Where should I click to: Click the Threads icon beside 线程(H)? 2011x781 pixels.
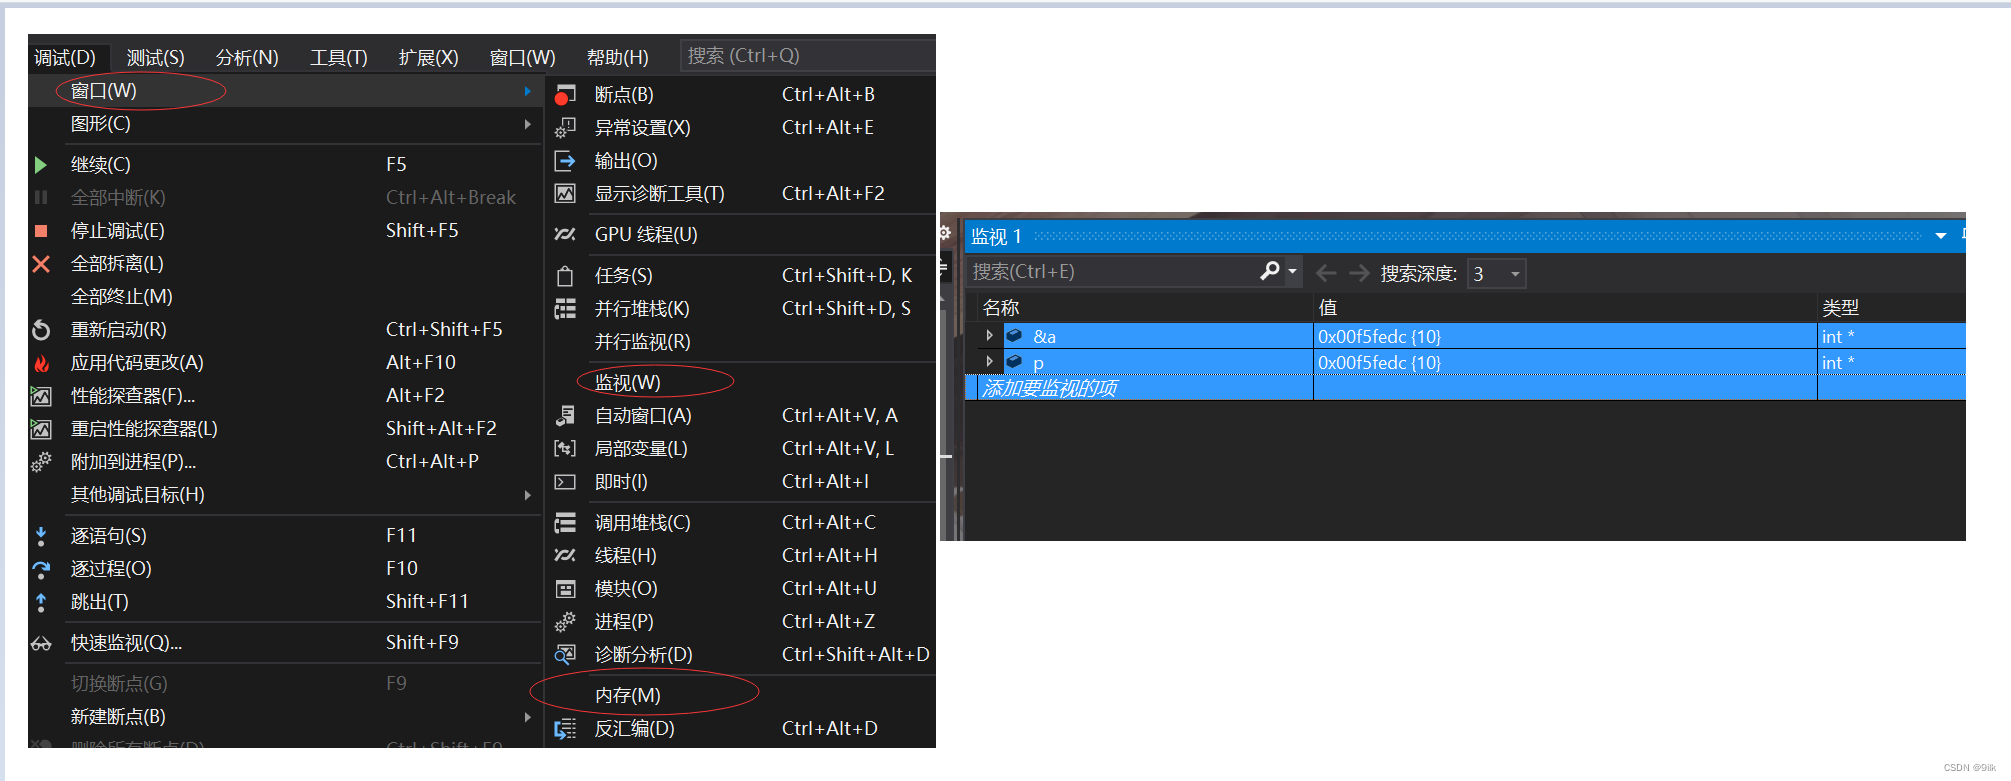[x=565, y=555]
